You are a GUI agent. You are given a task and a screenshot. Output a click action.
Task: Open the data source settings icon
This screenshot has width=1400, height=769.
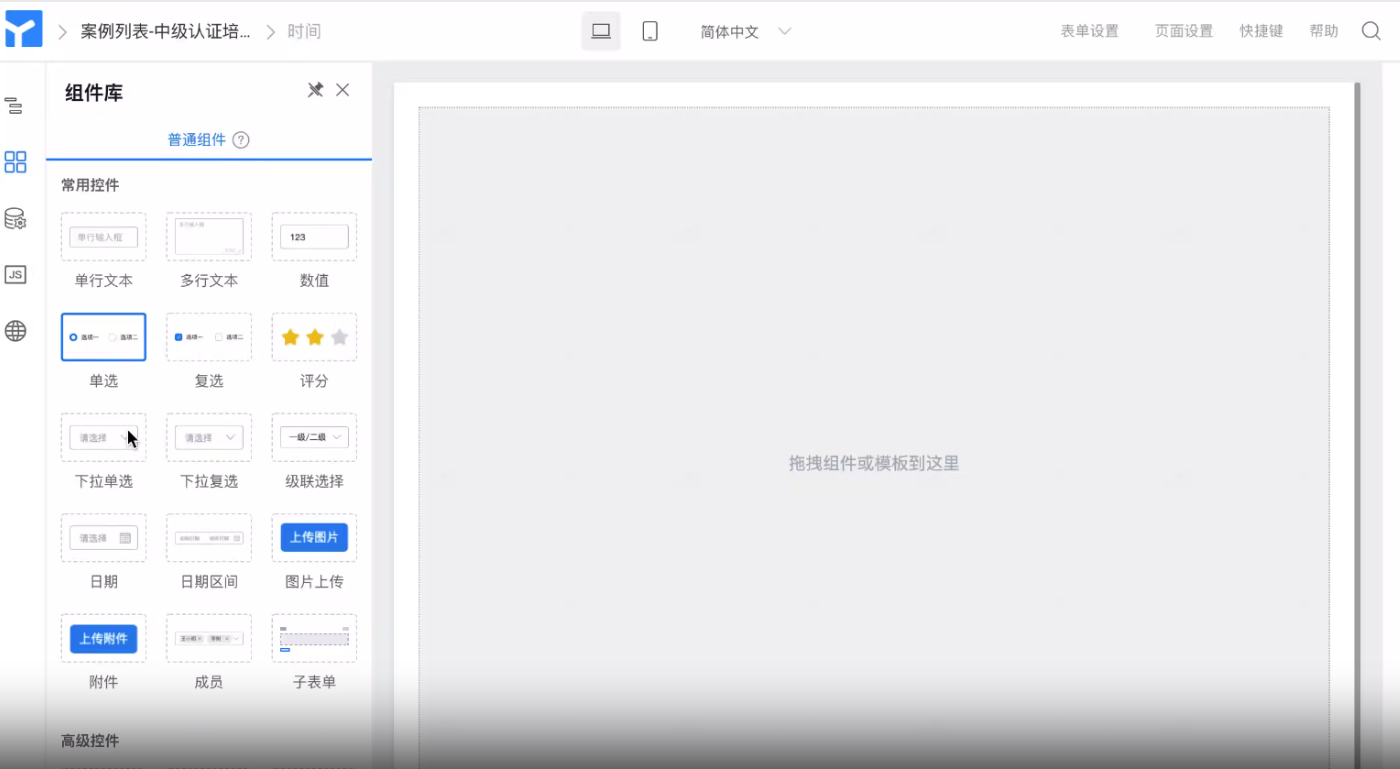point(15,219)
